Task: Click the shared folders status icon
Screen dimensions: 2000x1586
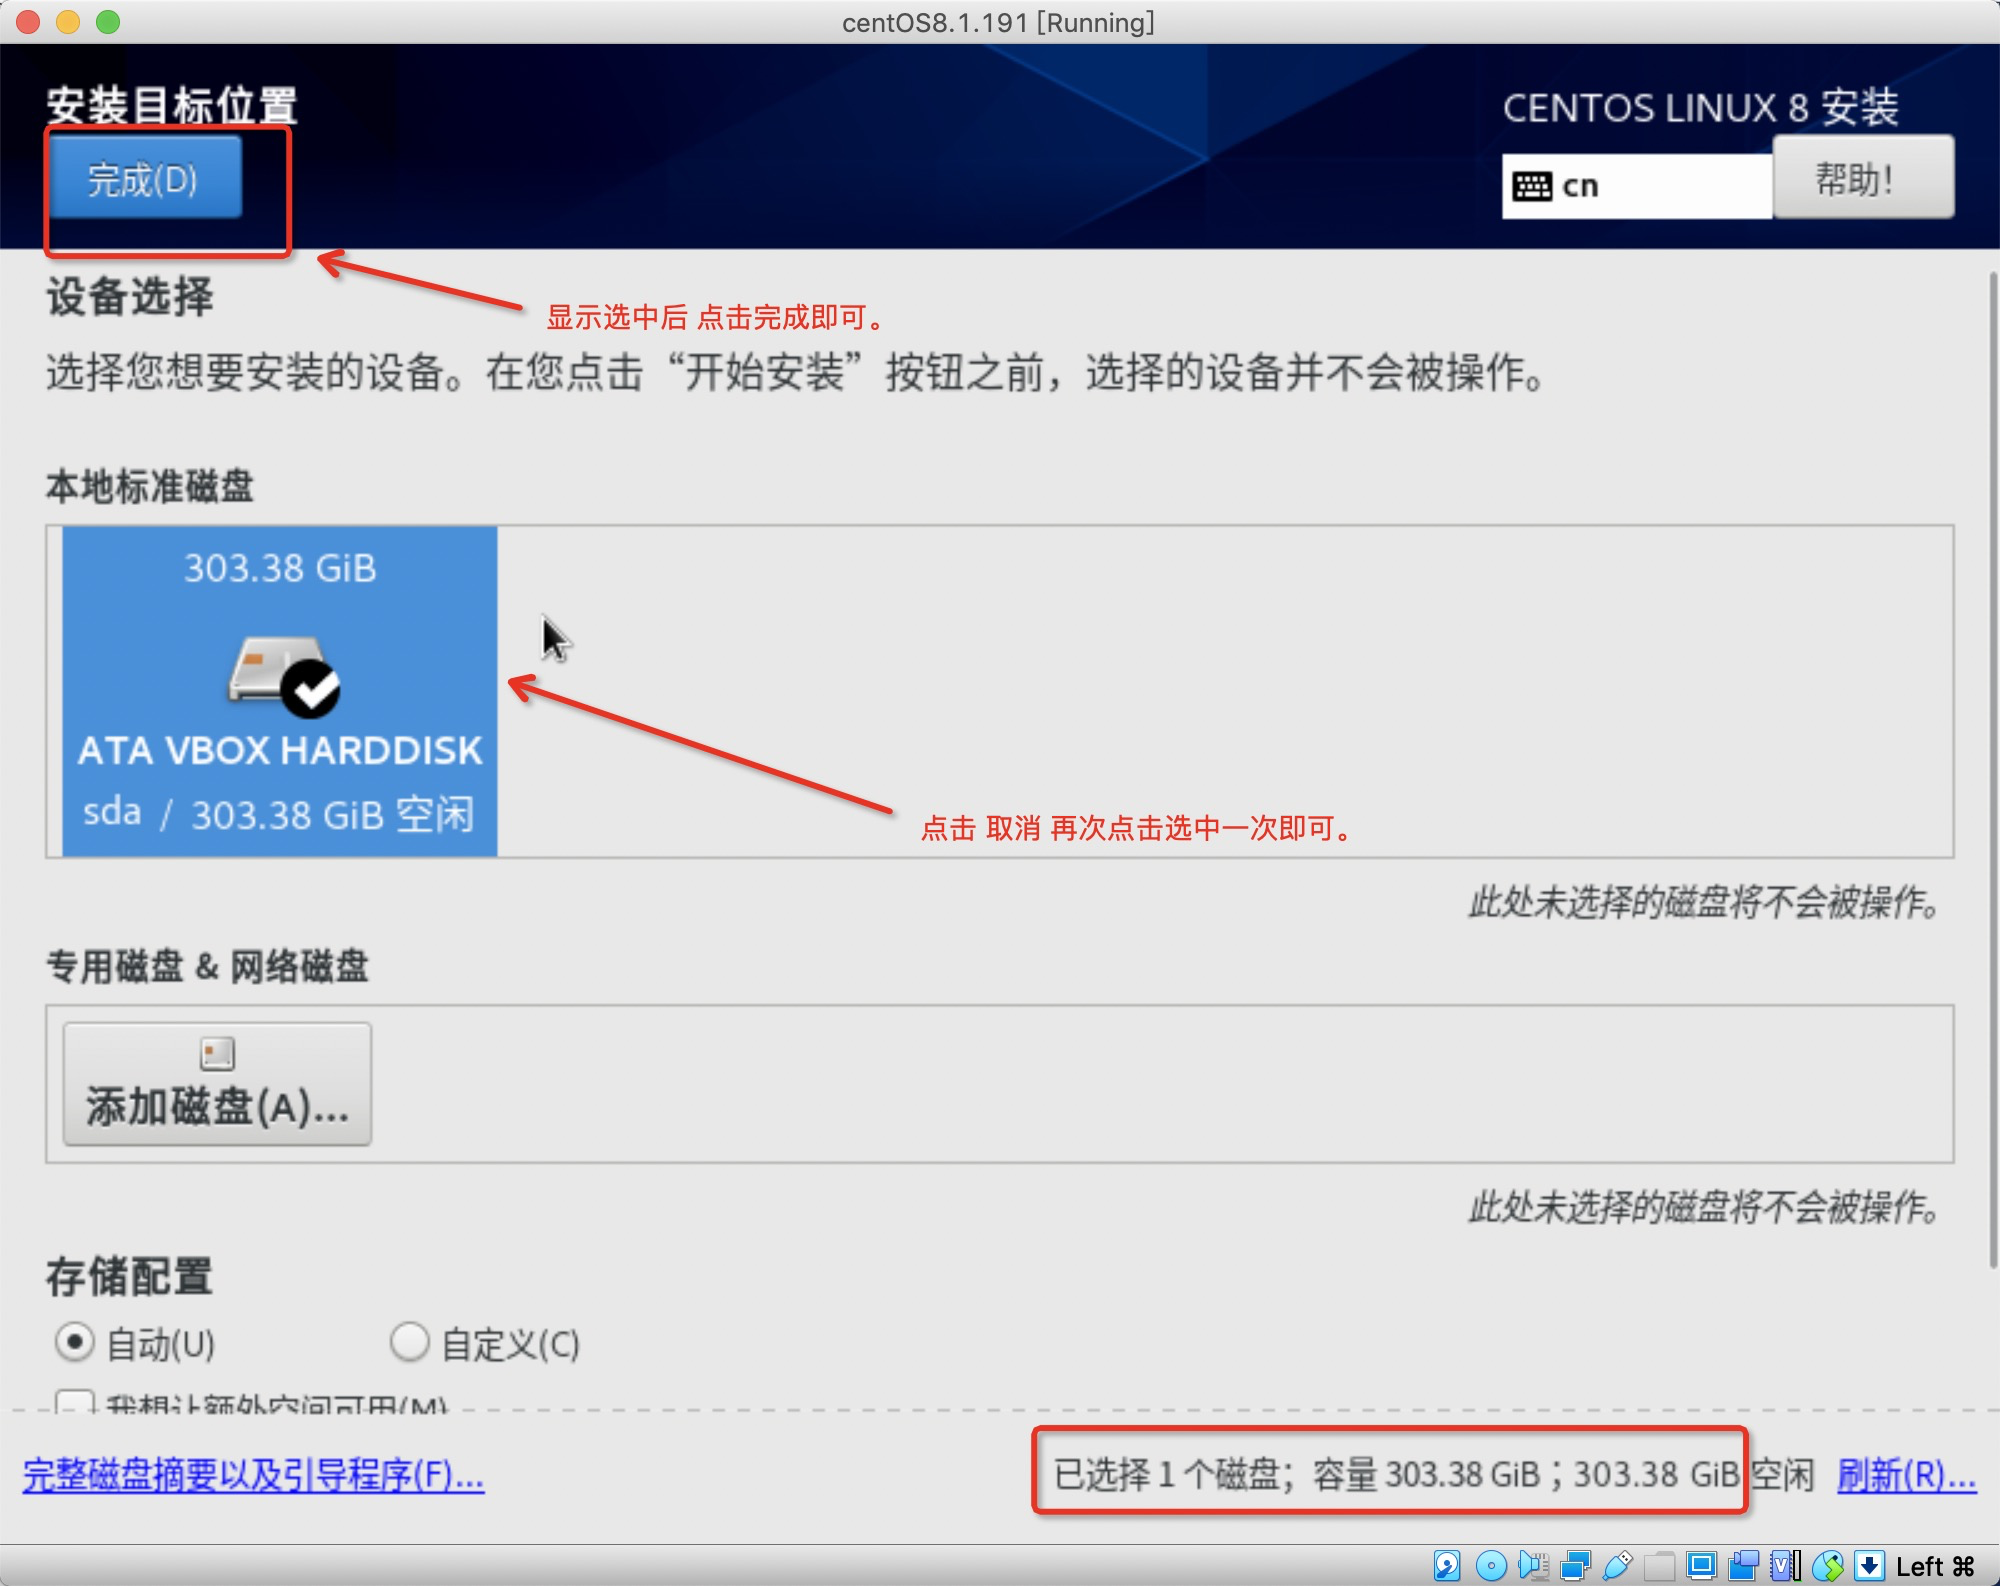Action: coord(1659,1565)
